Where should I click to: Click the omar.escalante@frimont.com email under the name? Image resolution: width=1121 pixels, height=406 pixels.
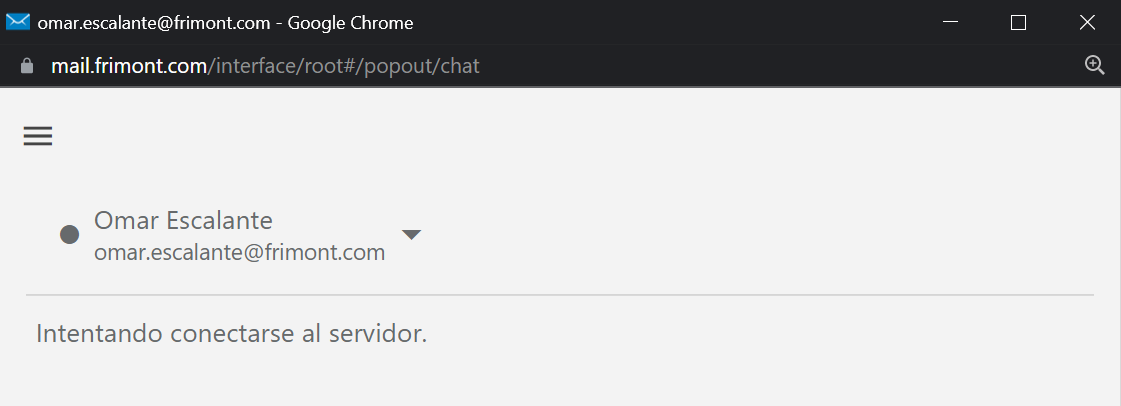pos(239,253)
